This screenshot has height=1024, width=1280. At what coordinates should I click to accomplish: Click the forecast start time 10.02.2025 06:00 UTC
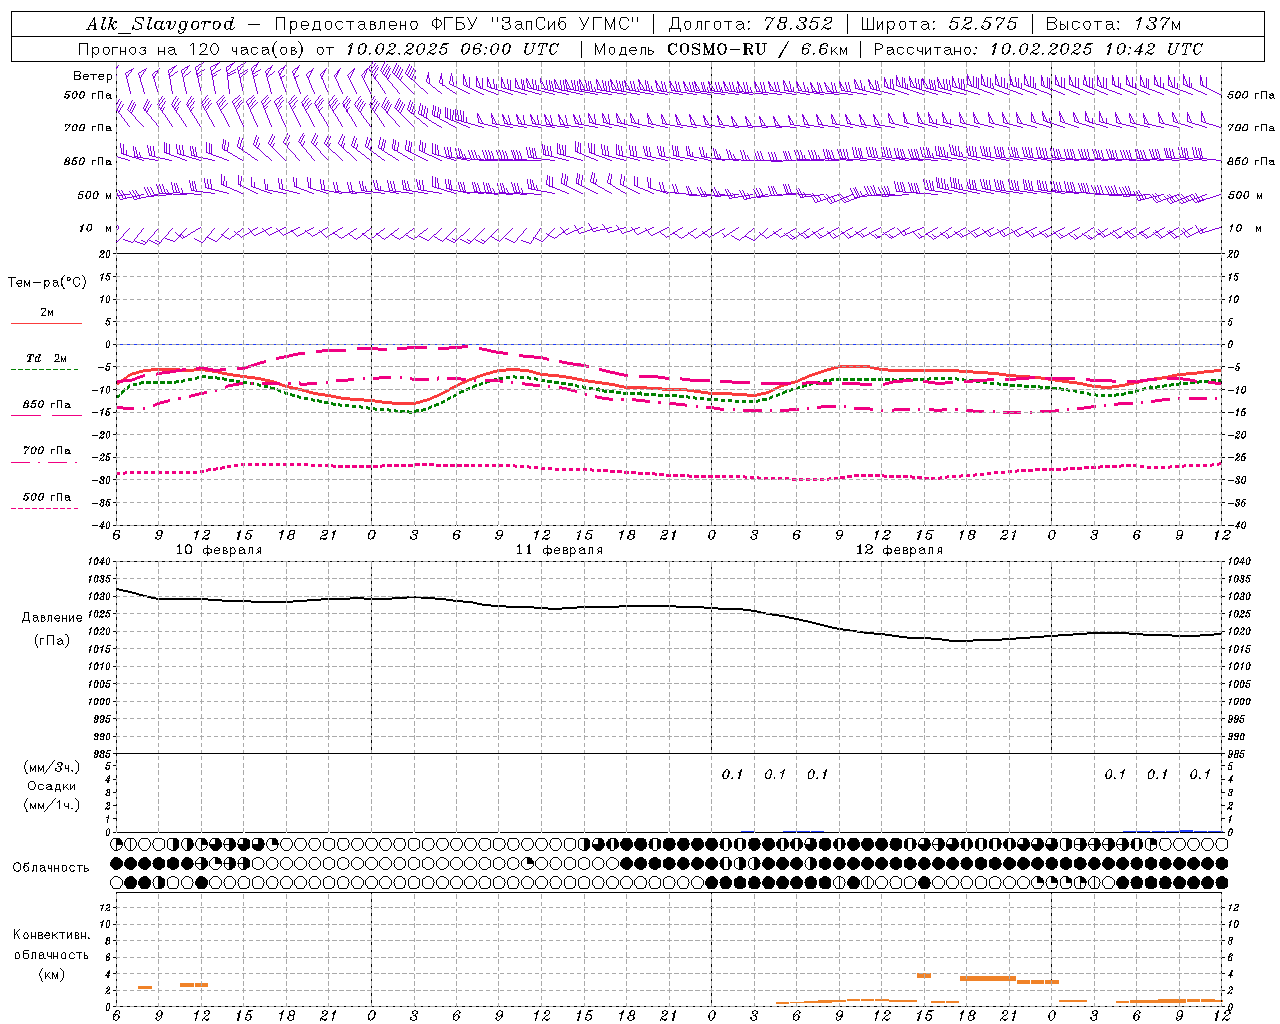(x=452, y=49)
